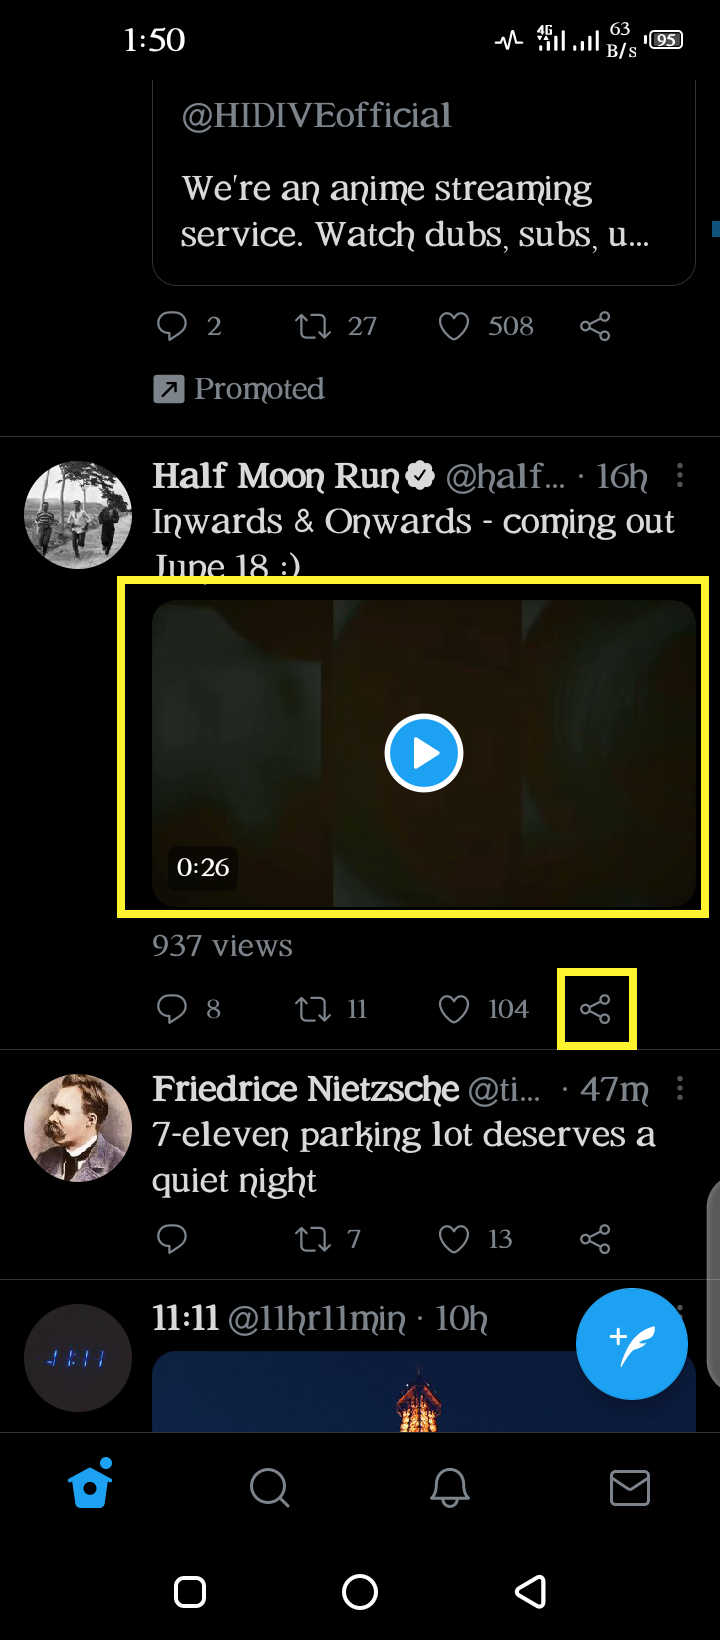Open Half Moon Run's verified badge
This screenshot has width=720, height=1640.
[x=419, y=476]
